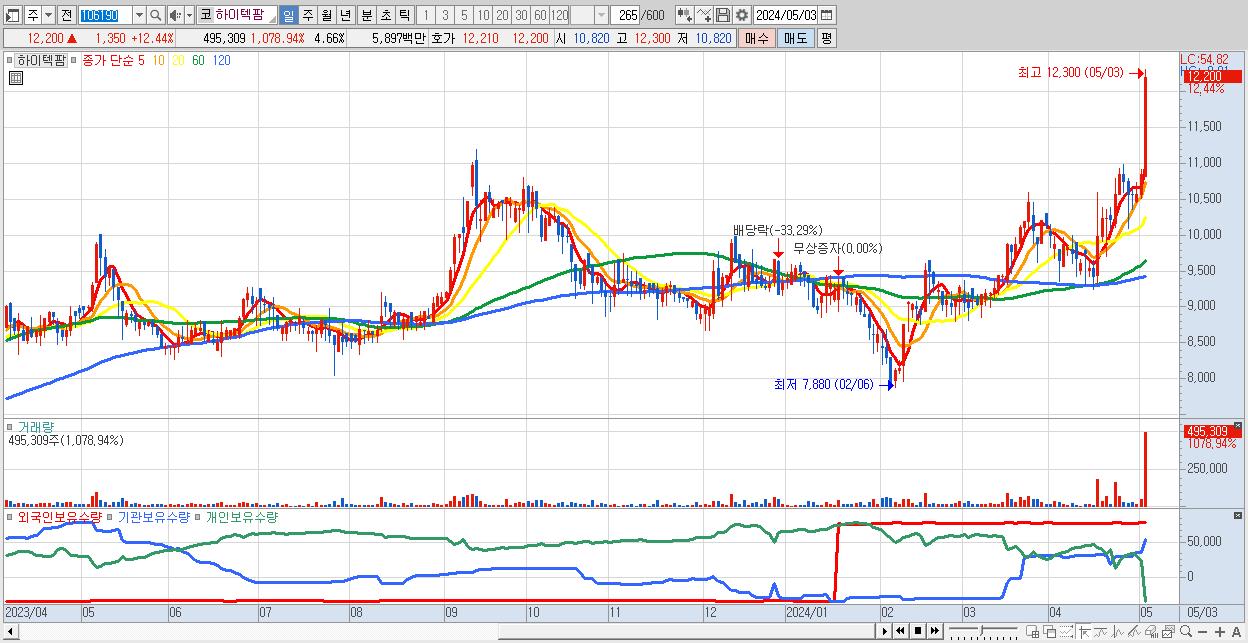Click the 120 moving average legend color
The width and height of the screenshot is (1248, 643).
[221, 60]
